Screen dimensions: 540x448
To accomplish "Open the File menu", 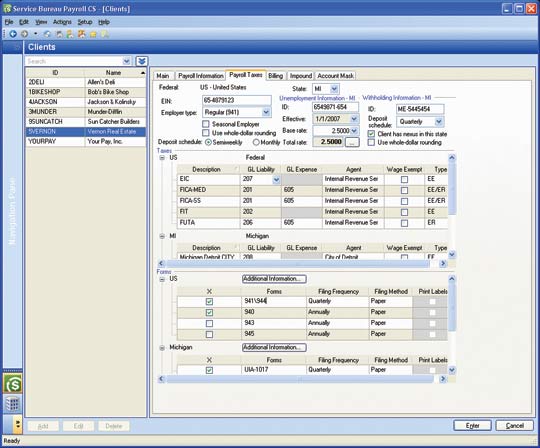I will (9, 22).
